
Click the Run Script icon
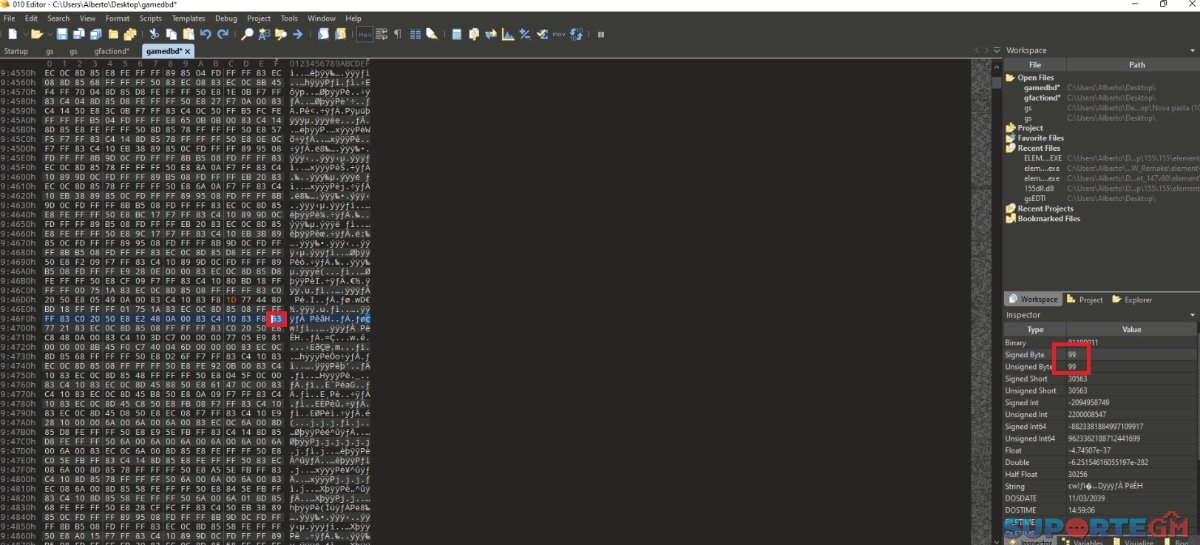tap(324, 34)
